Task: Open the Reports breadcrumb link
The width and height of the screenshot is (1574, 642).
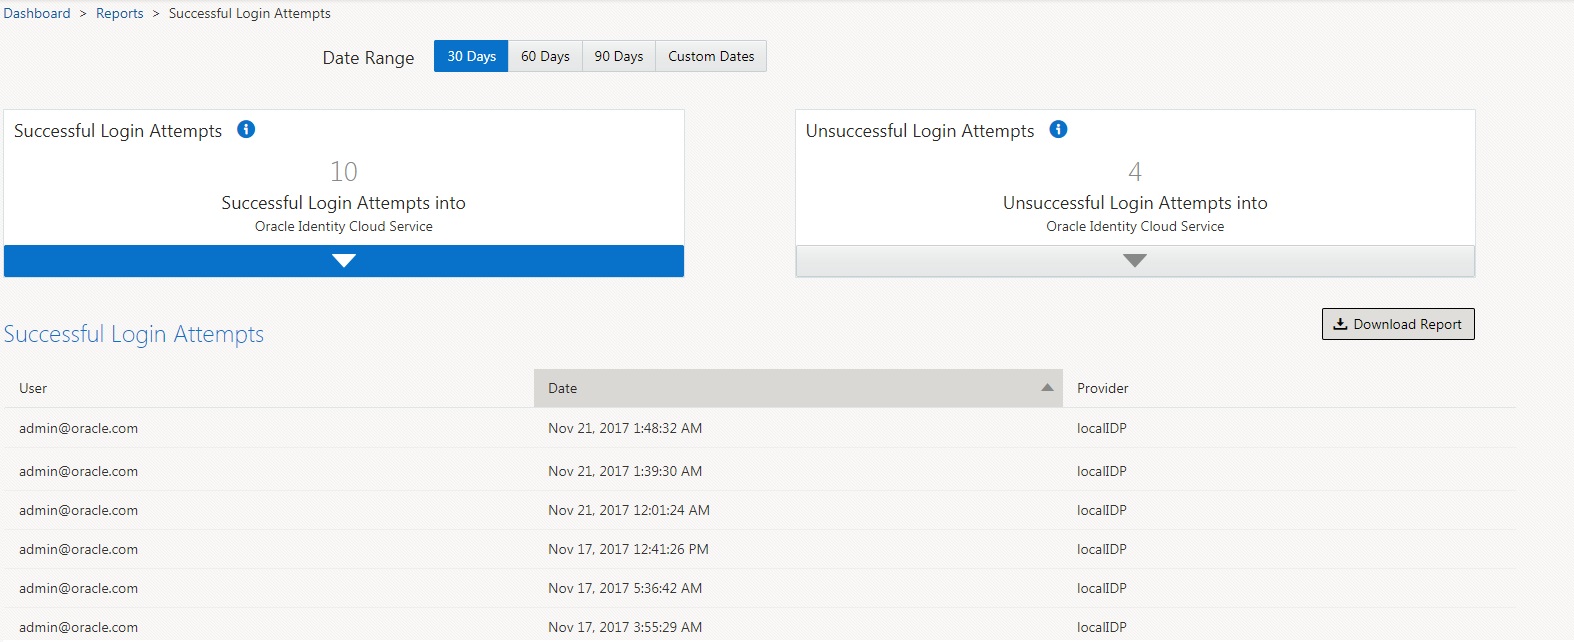Action: click(x=120, y=13)
